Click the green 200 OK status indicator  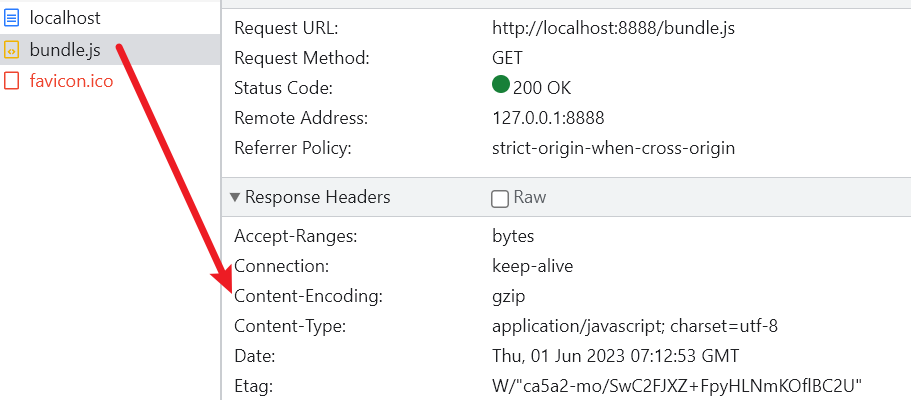[500, 85]
